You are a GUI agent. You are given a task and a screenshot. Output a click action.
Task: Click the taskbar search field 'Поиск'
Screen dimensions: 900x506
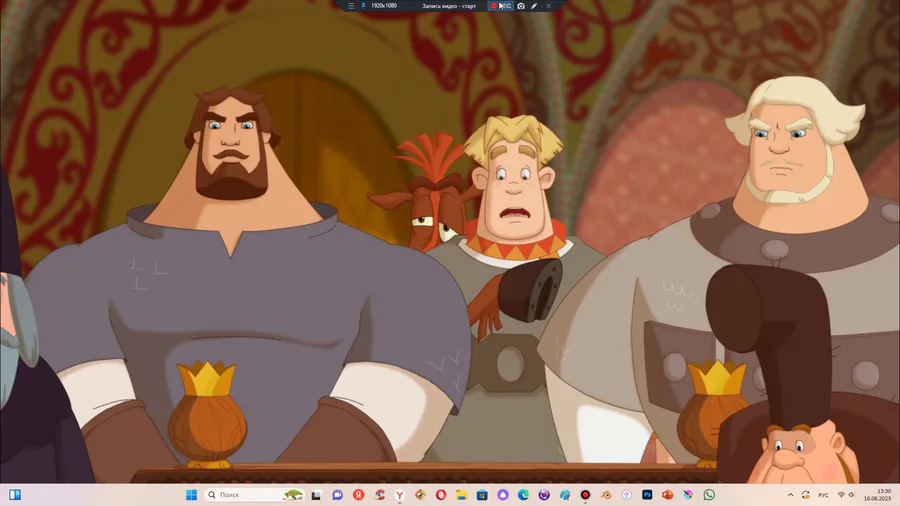(x=254, y=495)
